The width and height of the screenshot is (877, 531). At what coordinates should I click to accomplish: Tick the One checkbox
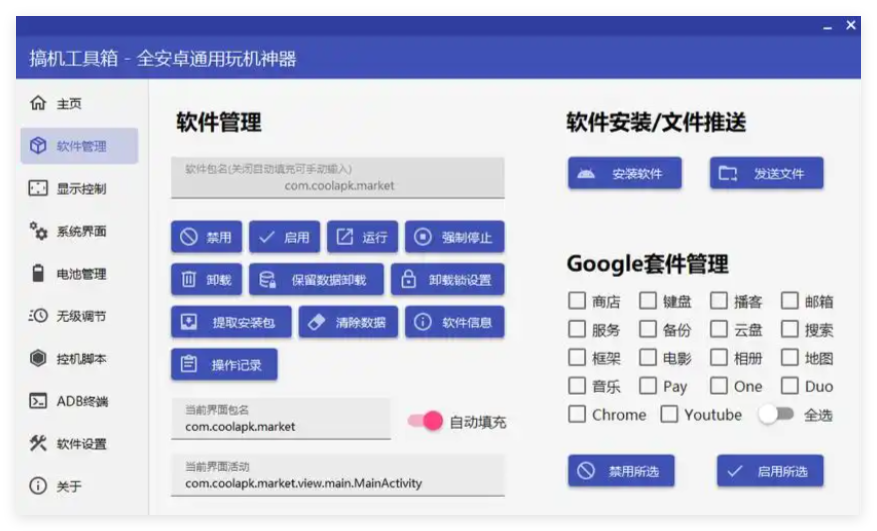pyautogui.click(x=719, y=386)
